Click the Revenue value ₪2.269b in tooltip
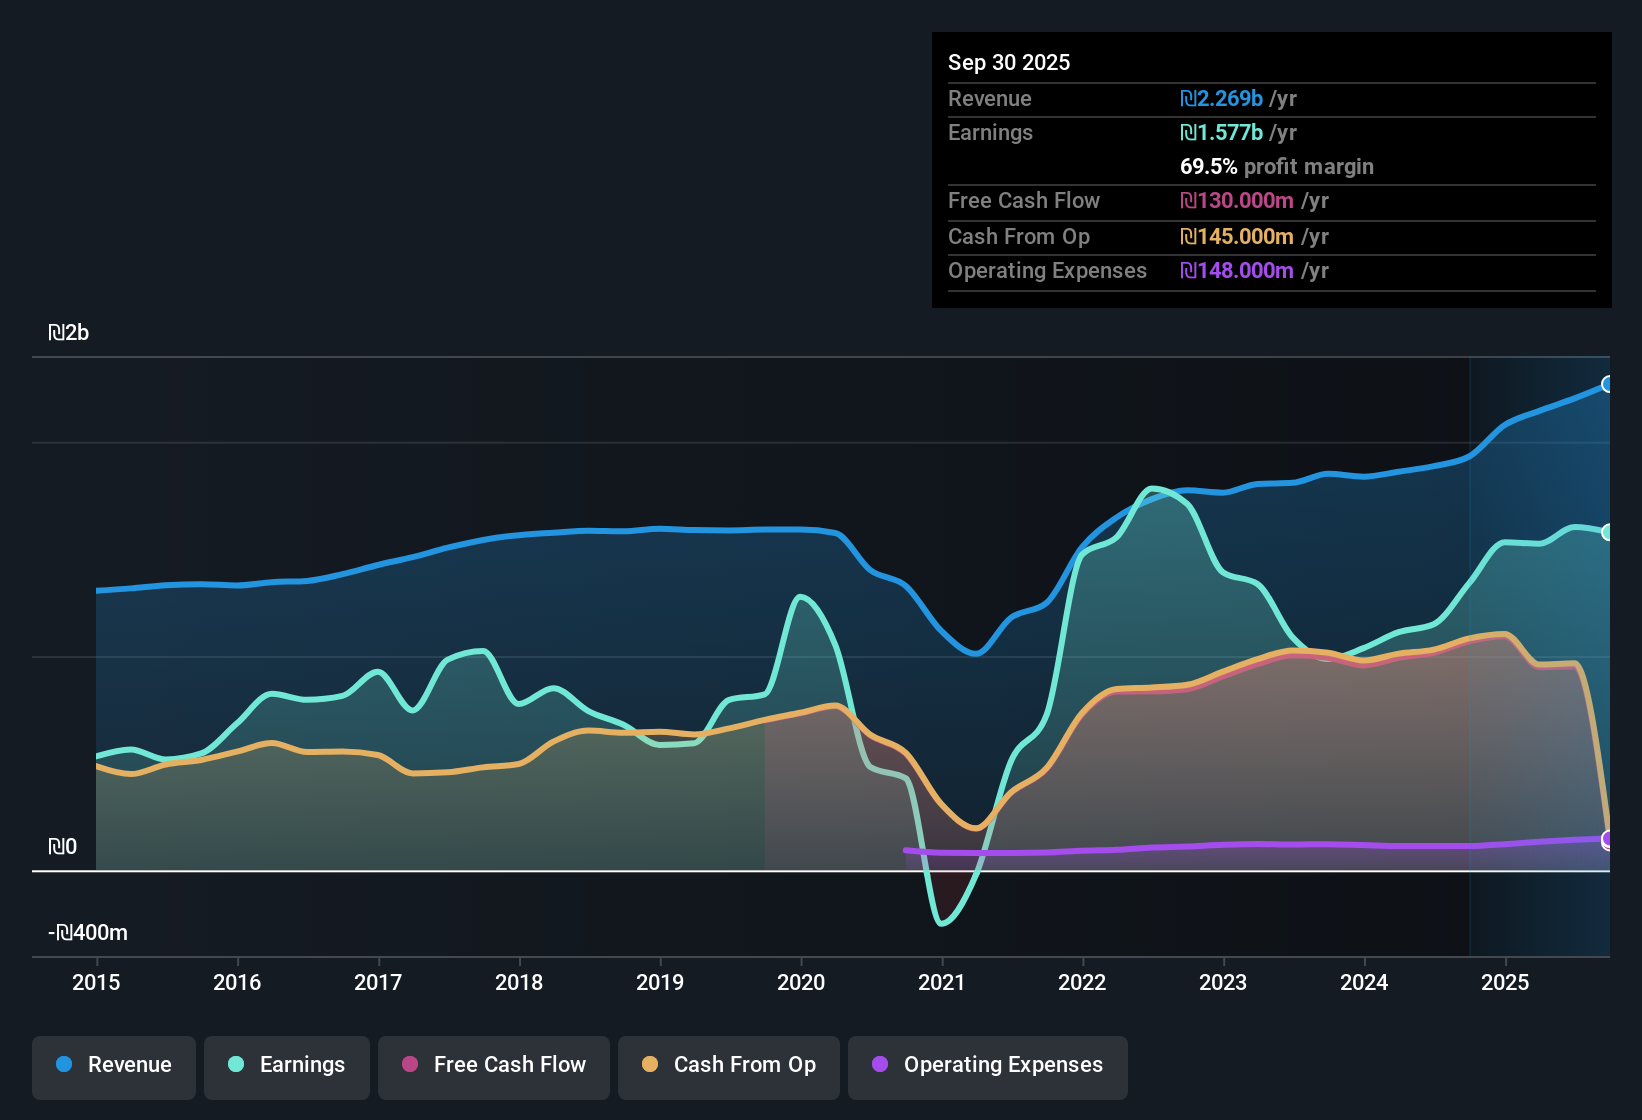This screenshot has height=1120, width=1642. pos(1221,99)
